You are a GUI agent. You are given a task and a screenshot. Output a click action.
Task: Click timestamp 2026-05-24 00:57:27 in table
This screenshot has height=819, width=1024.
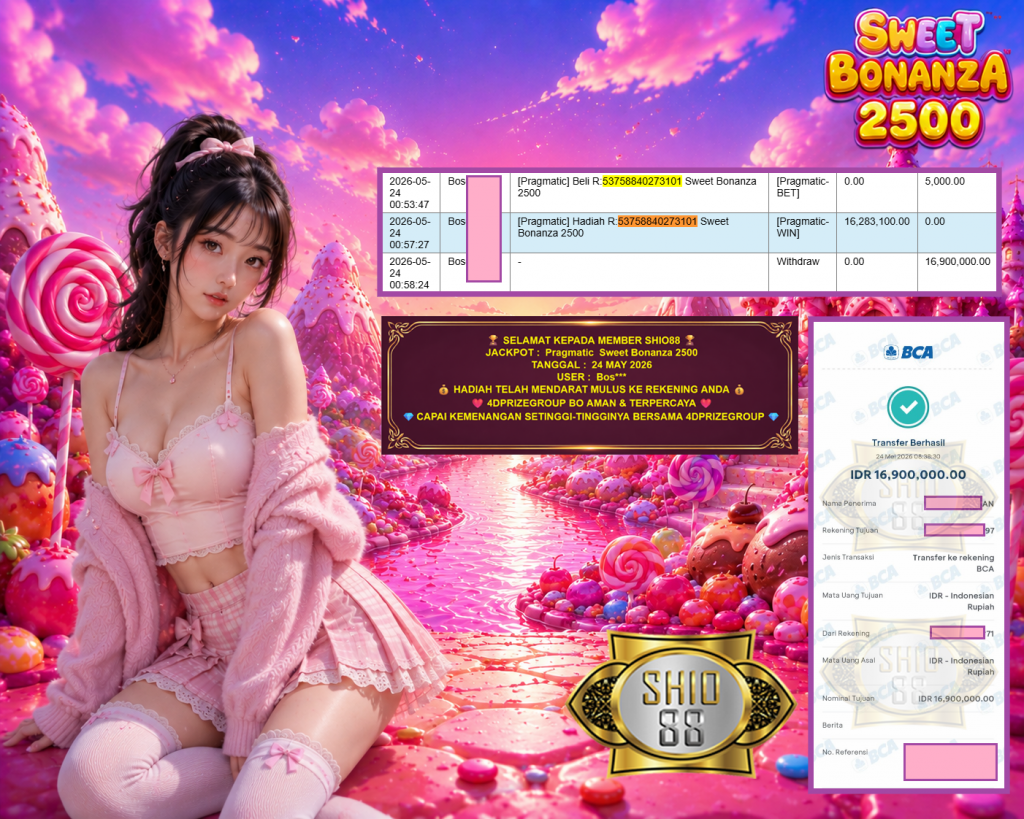pos(409,233)
